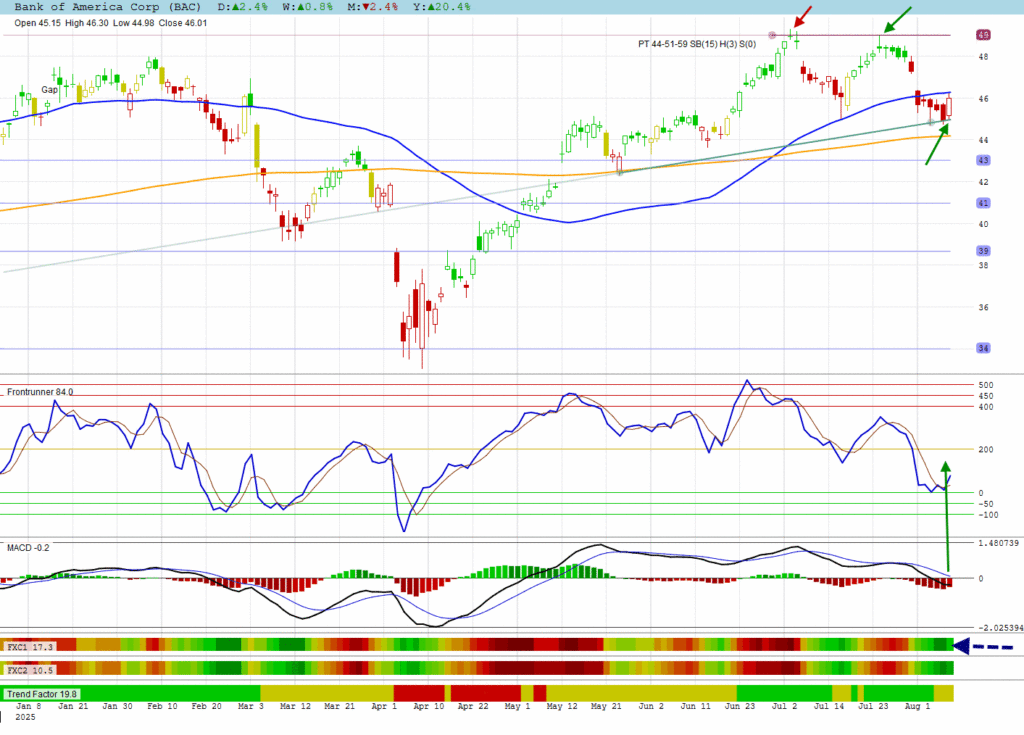Click the Jan 8 date label
The width and height of the screenshot is (1024, 735).
coord(29,706)
